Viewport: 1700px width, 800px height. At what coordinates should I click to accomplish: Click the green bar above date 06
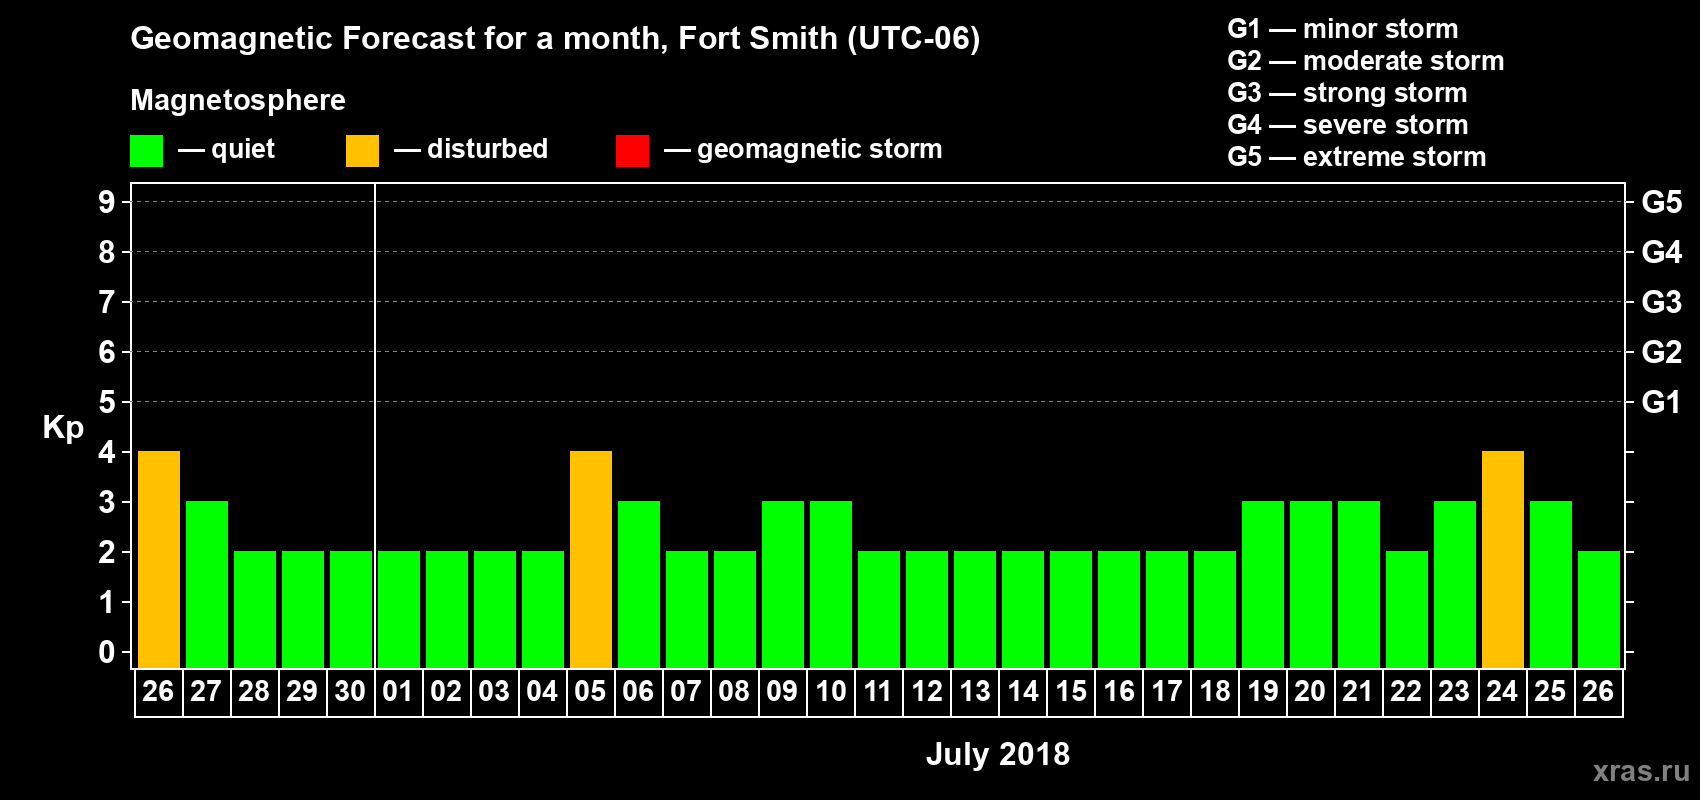coord(639,584)
